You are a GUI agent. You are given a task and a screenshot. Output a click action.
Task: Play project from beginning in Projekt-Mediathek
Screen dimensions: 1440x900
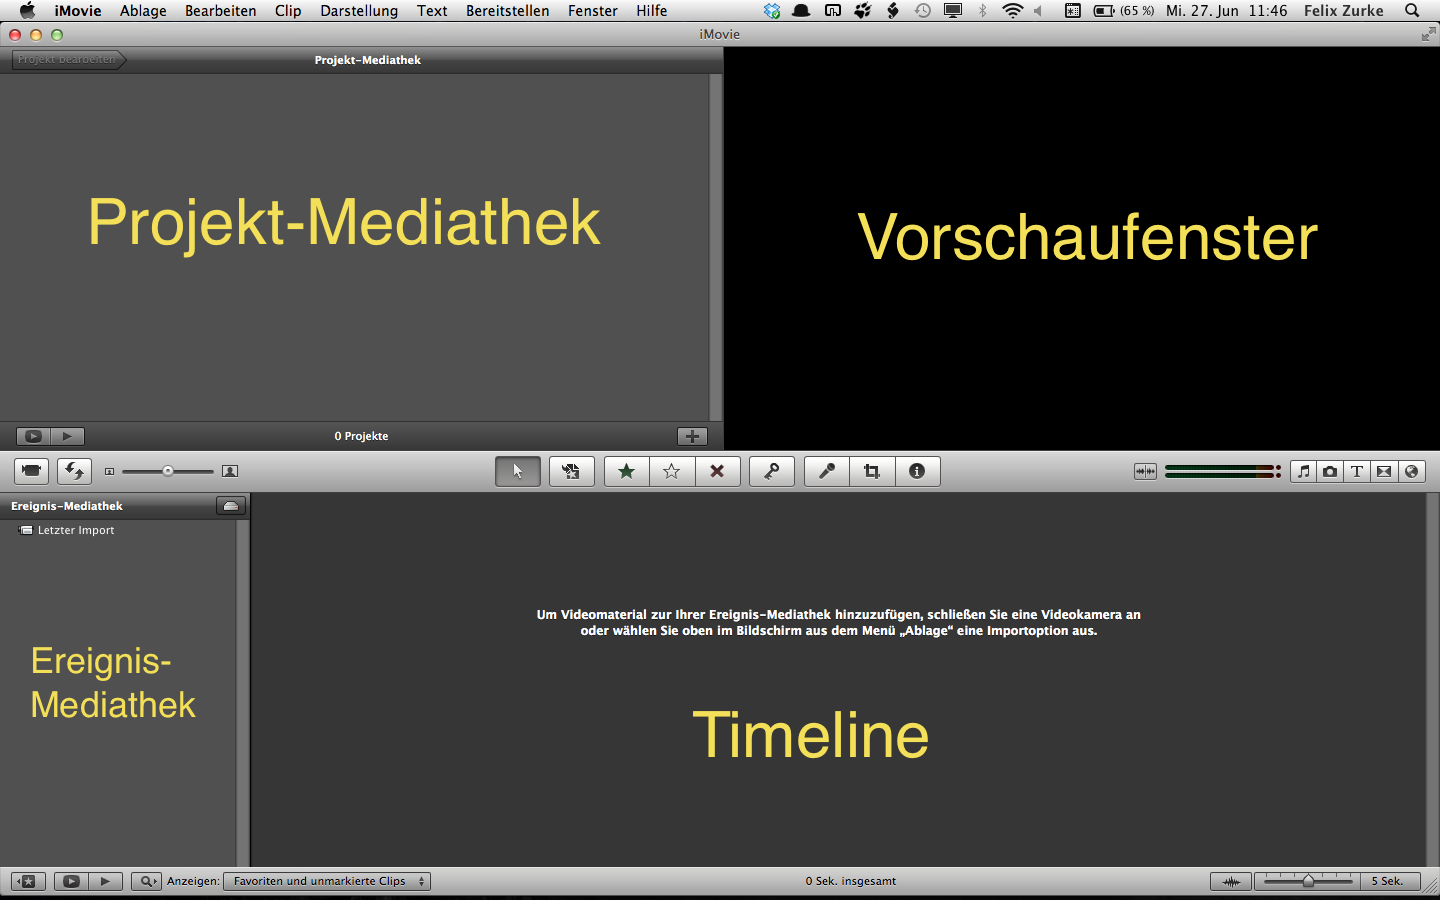click(67, 436)
